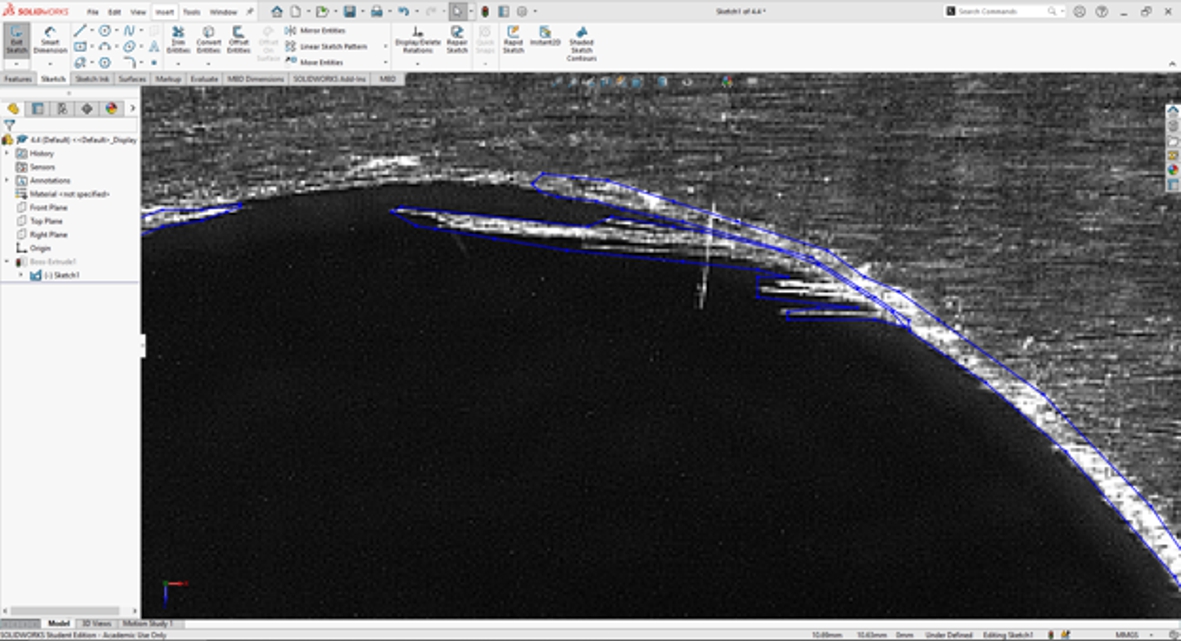The height and width of the screenshot is (641, 1181).
Task: Click the Print icon
Action: pos(377,11)
